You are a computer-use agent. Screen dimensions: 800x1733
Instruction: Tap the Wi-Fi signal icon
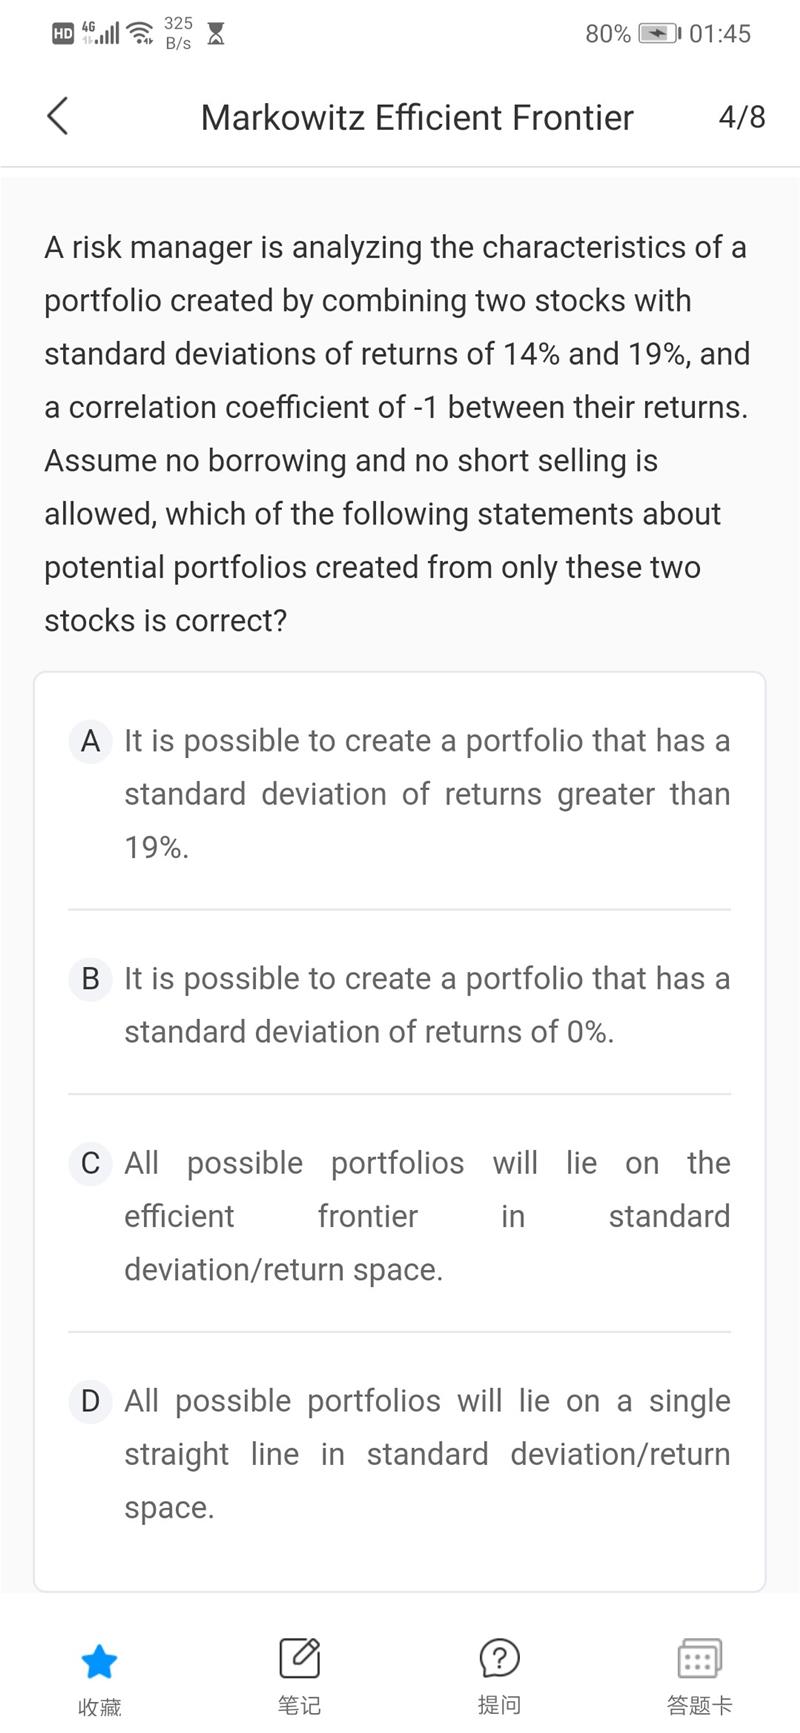tap(141, 34)
